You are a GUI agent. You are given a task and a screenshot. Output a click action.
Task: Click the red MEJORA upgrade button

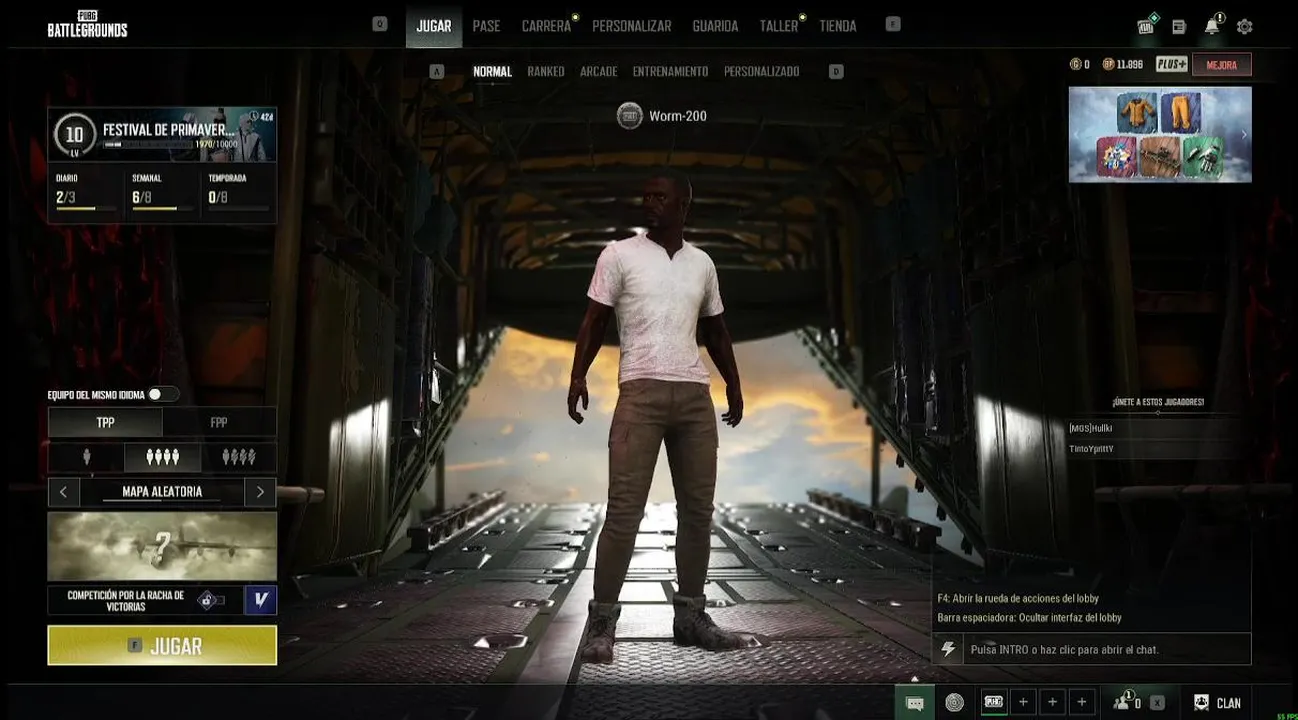pyautogui.click(x=1222, y=65)
